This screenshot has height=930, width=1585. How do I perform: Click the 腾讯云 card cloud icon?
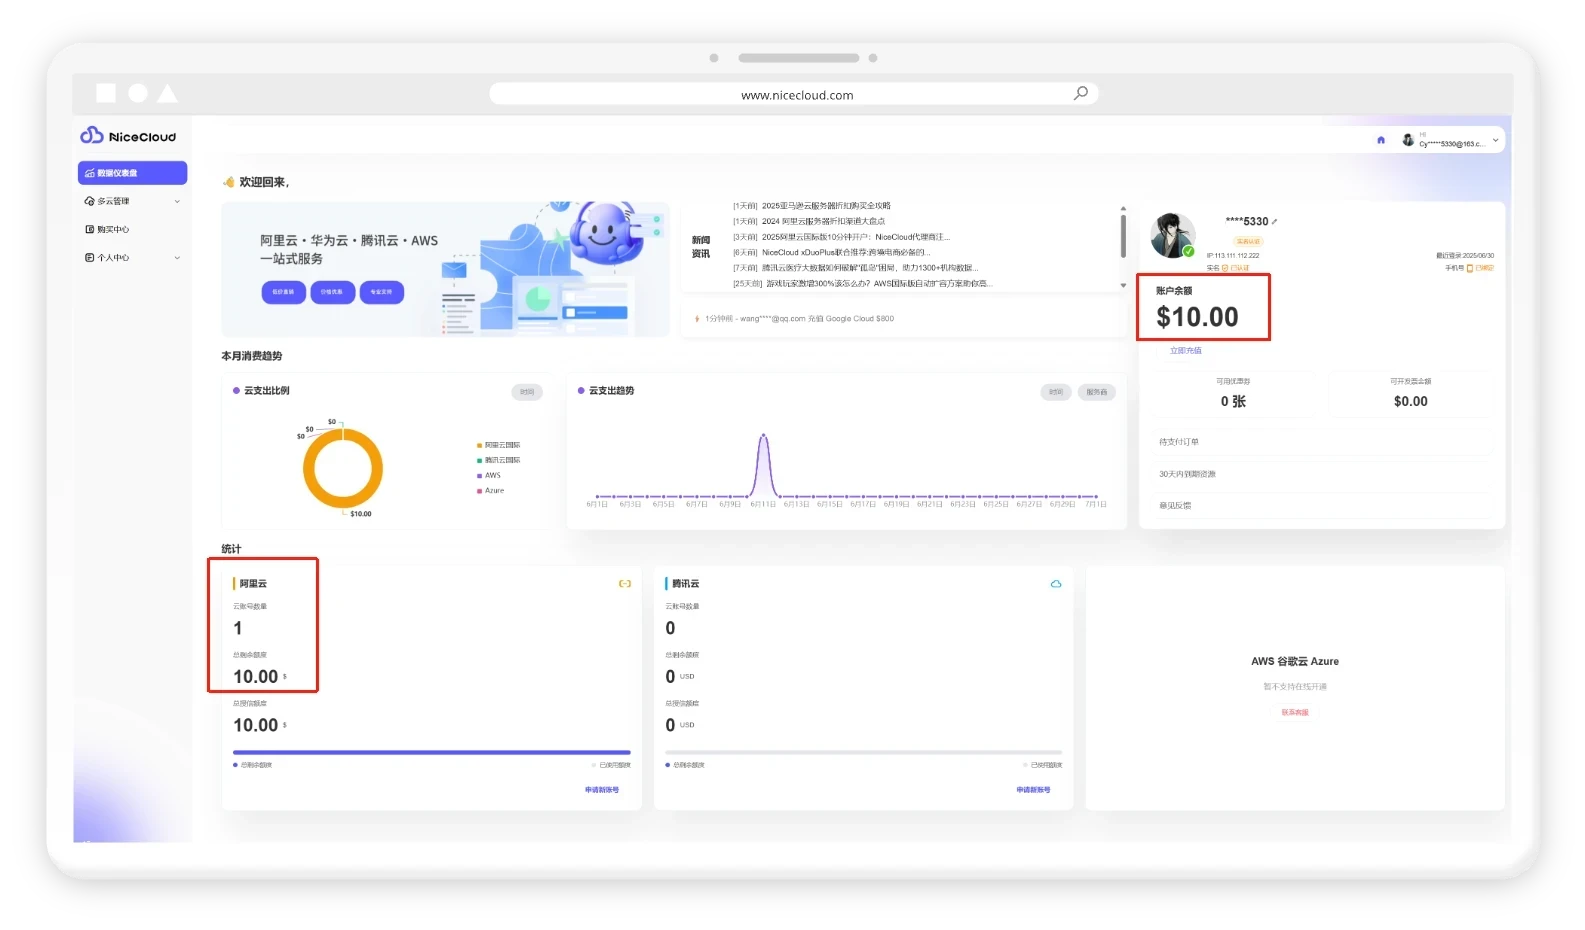1056,584
